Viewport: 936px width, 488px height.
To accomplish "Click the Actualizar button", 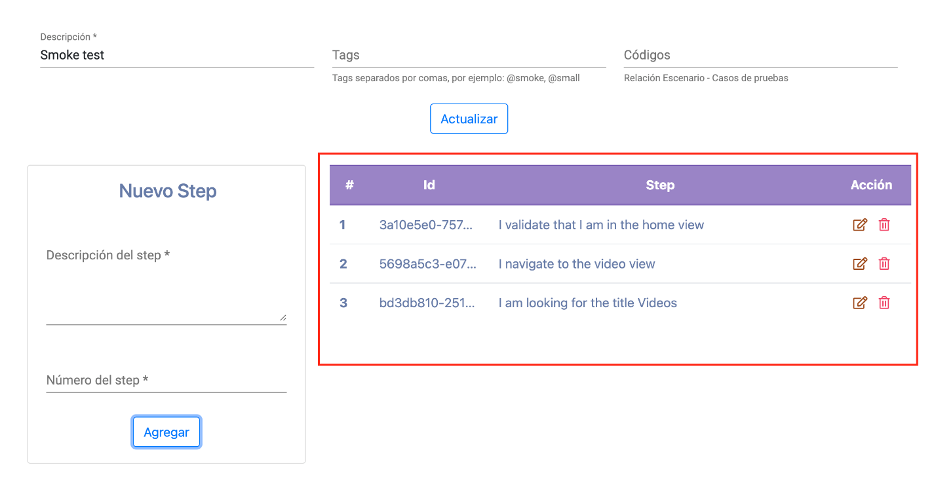I will [x=469, y=119].
